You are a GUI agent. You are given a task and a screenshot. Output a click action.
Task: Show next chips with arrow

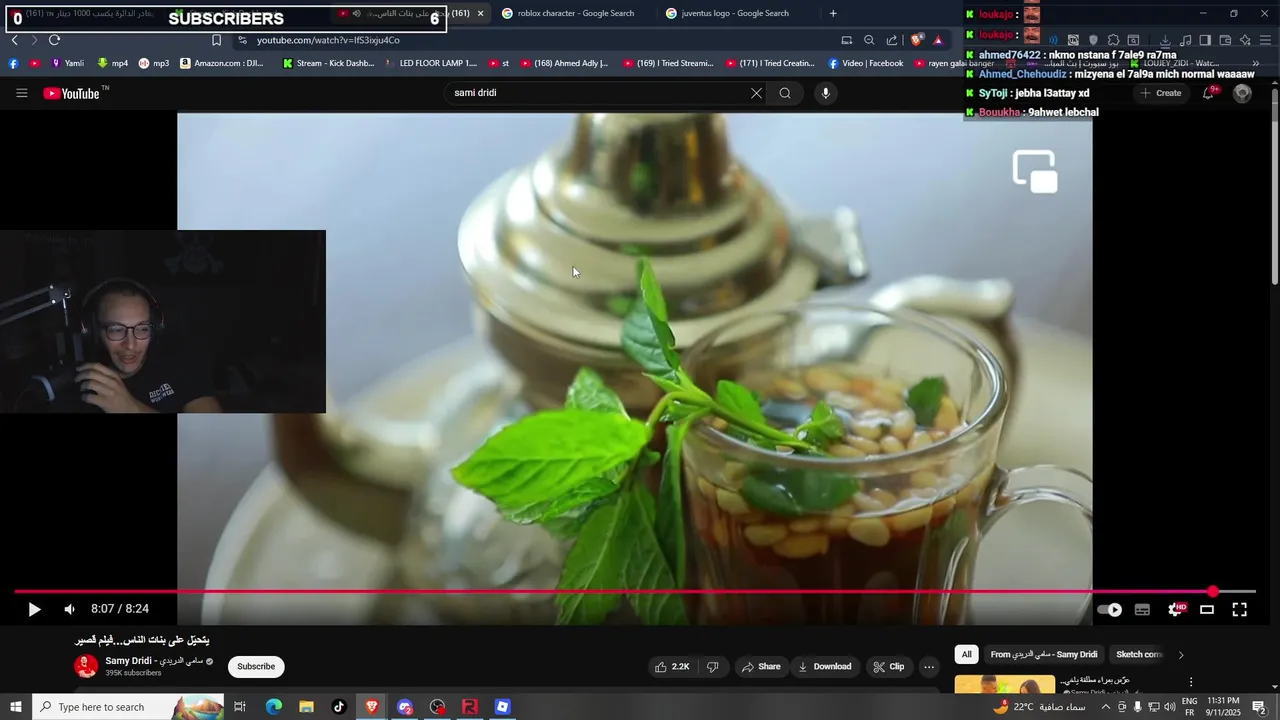click(x=1181, y=655)
